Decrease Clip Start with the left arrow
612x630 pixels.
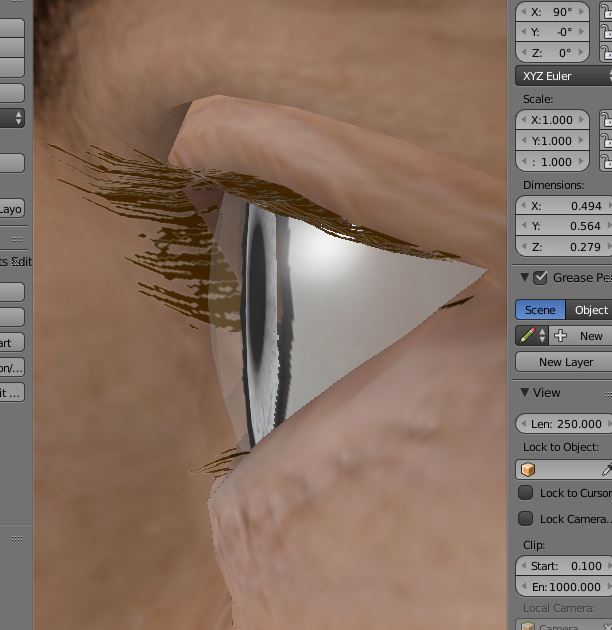[524, 565]
